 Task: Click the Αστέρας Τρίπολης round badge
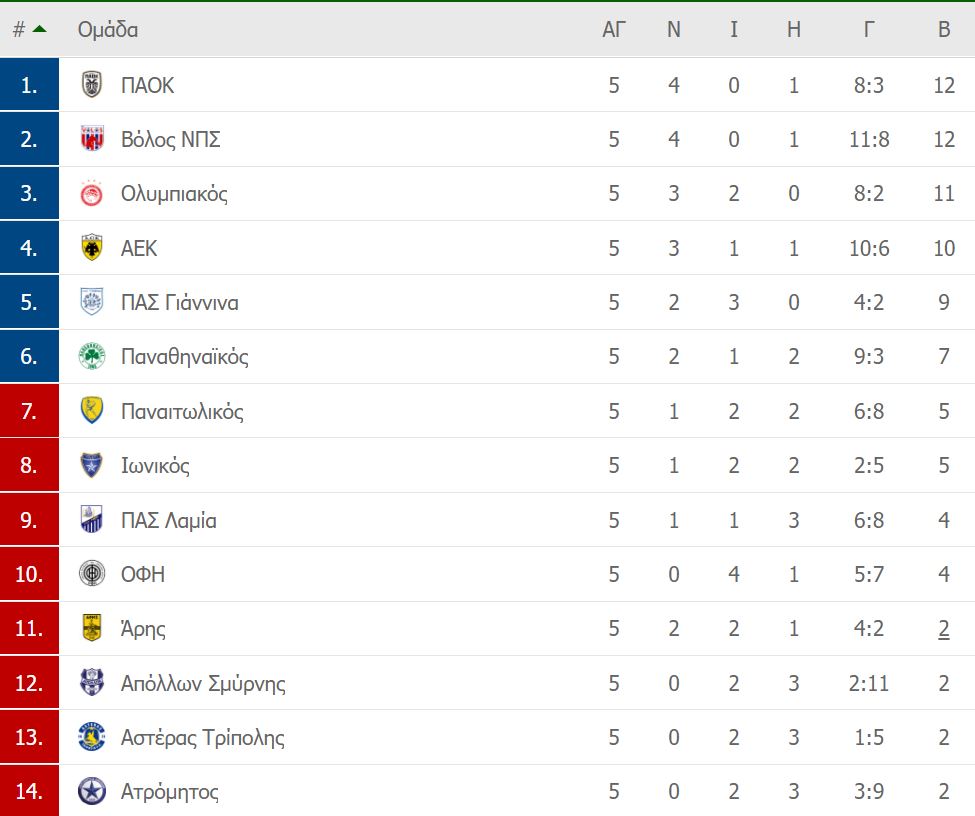click(92, 737)
